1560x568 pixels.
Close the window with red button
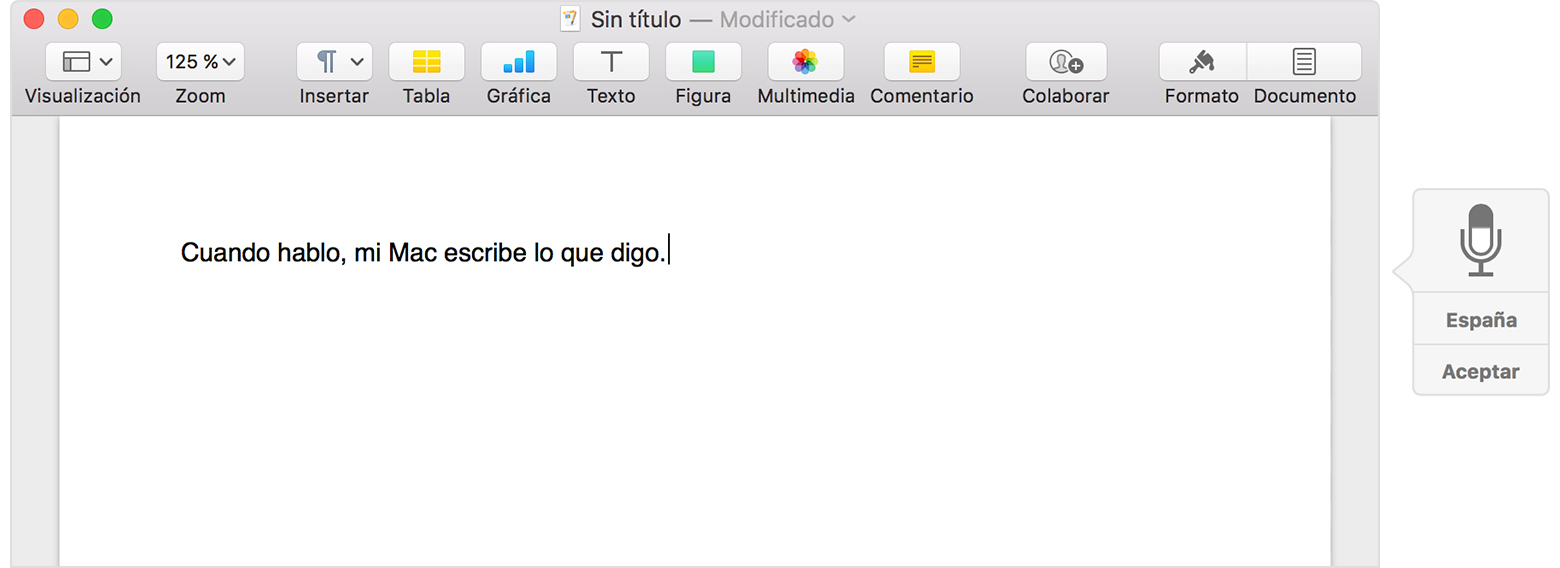(x=34, y=19)
